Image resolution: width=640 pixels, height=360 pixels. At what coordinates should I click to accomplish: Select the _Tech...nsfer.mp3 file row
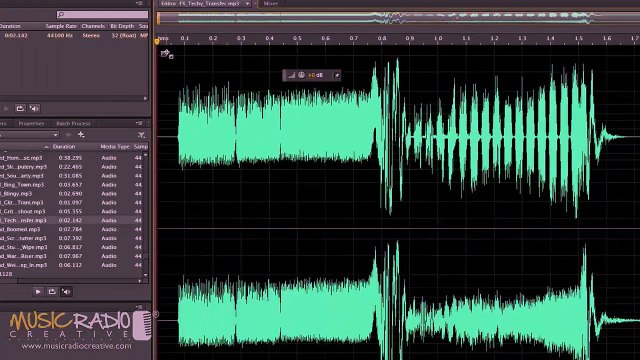[71, 220]
